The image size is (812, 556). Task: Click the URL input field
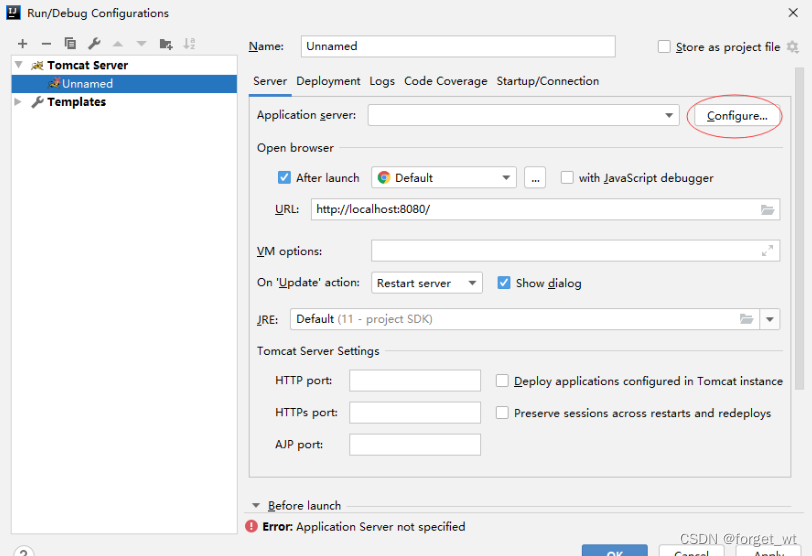click(545, 209)
